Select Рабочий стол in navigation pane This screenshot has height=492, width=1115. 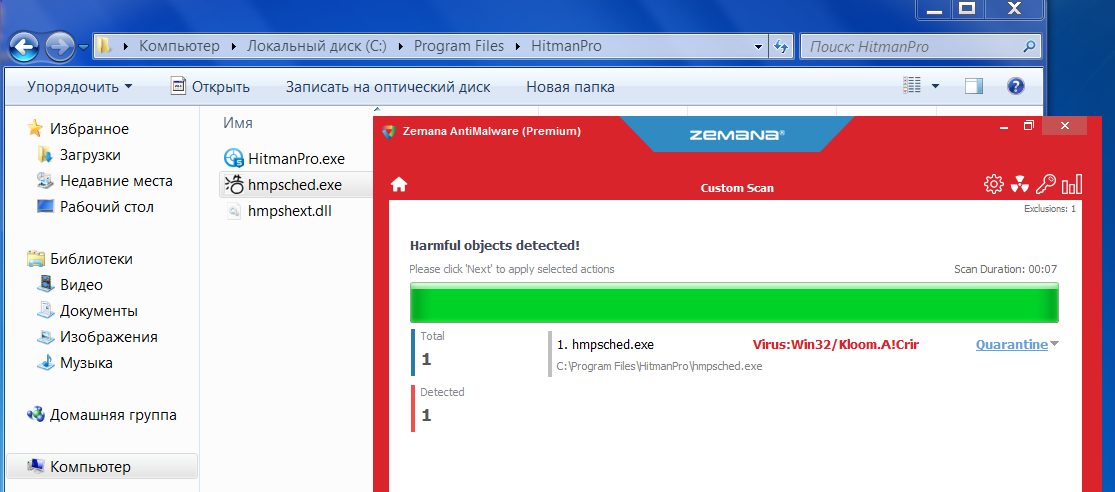107,207
